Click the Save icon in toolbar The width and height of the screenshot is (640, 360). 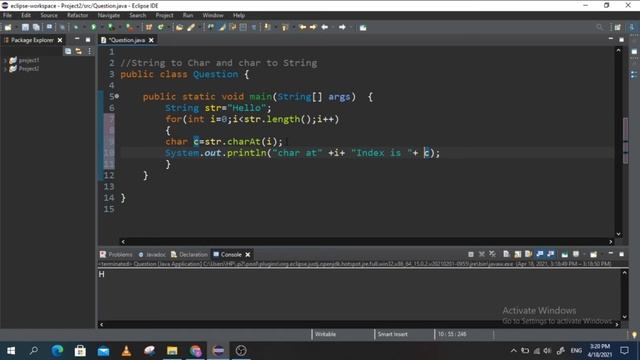pyautogui.click(x=25, y=27)
